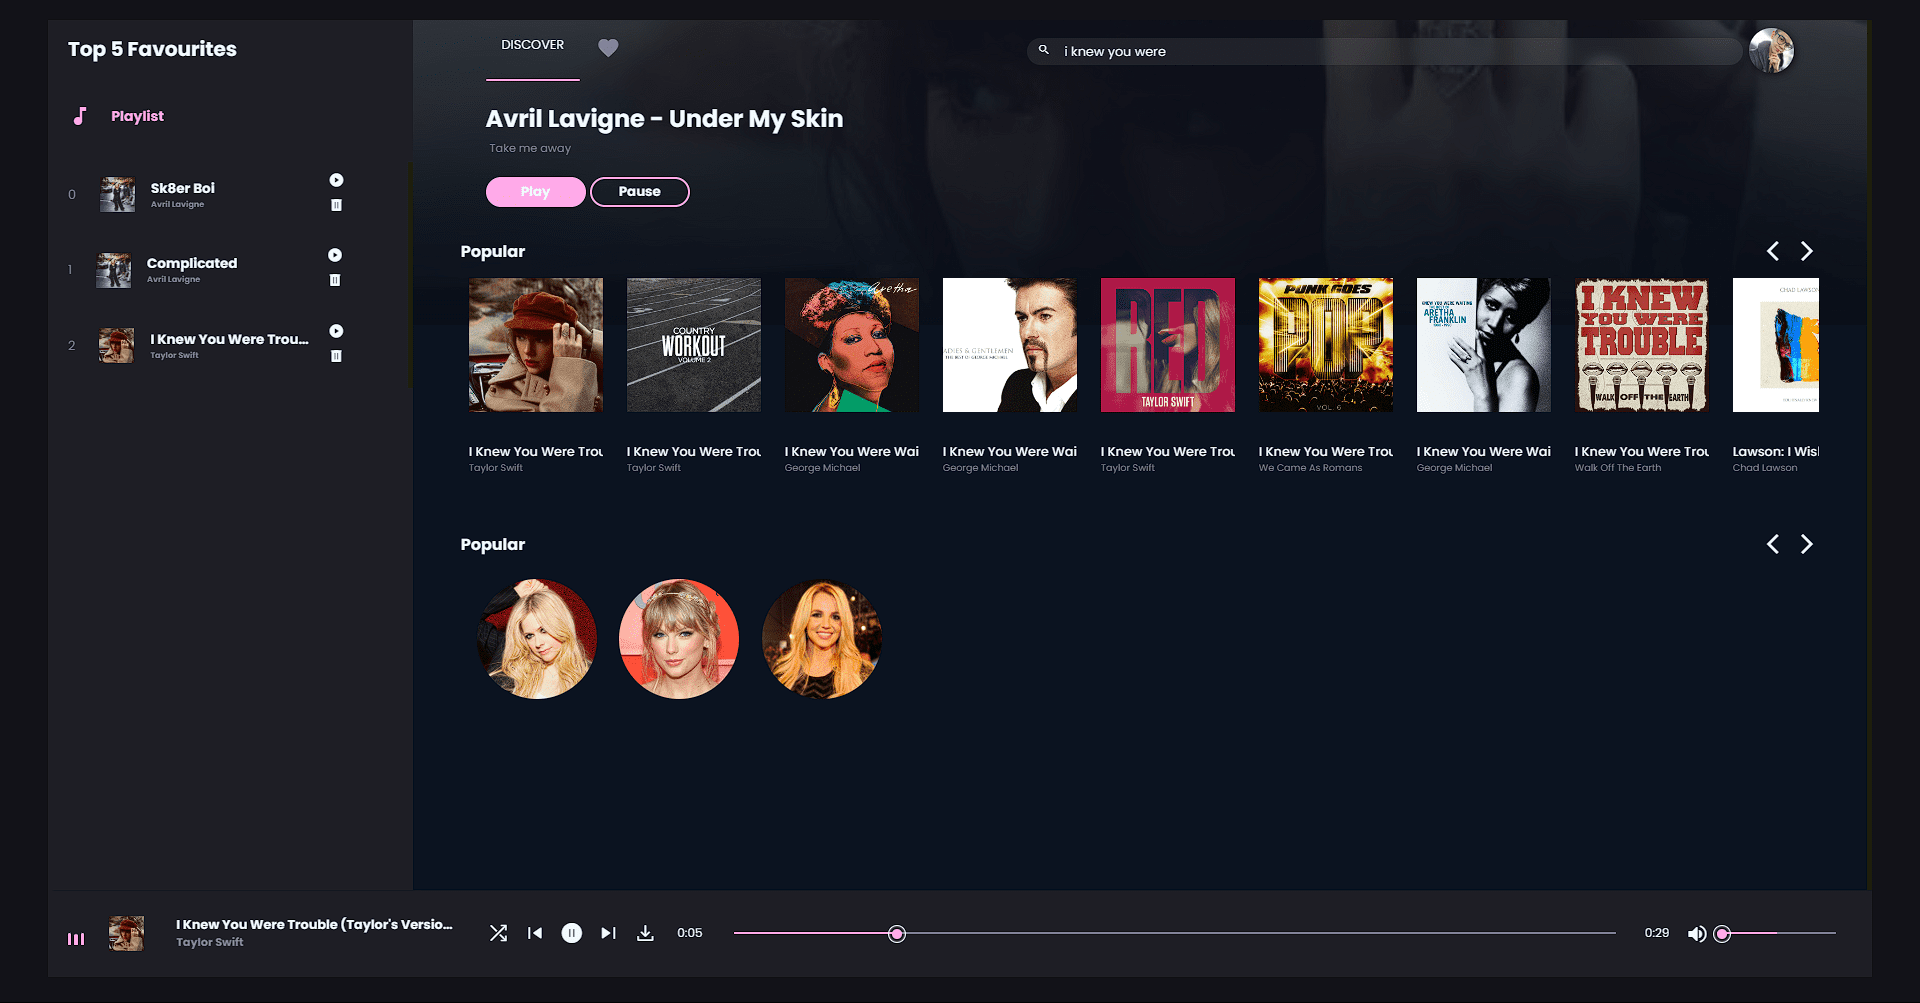1920x1003 pixels.
Task: Click 'Lawson: I Wish' song title
Action: tap(1775, 452)
